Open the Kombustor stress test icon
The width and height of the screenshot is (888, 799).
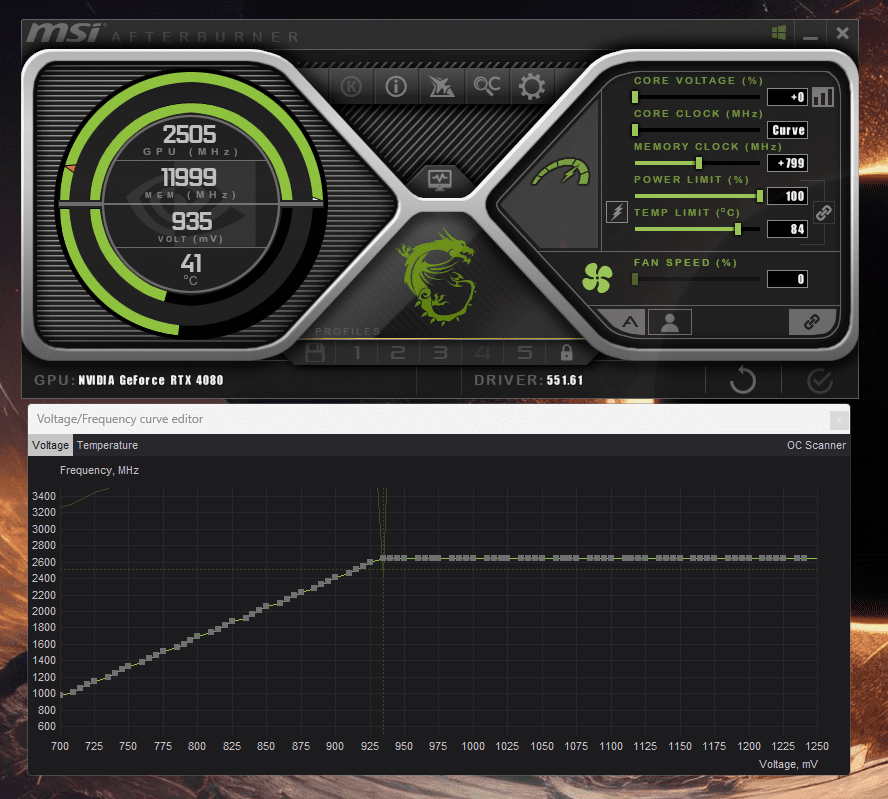coord(351,87)
